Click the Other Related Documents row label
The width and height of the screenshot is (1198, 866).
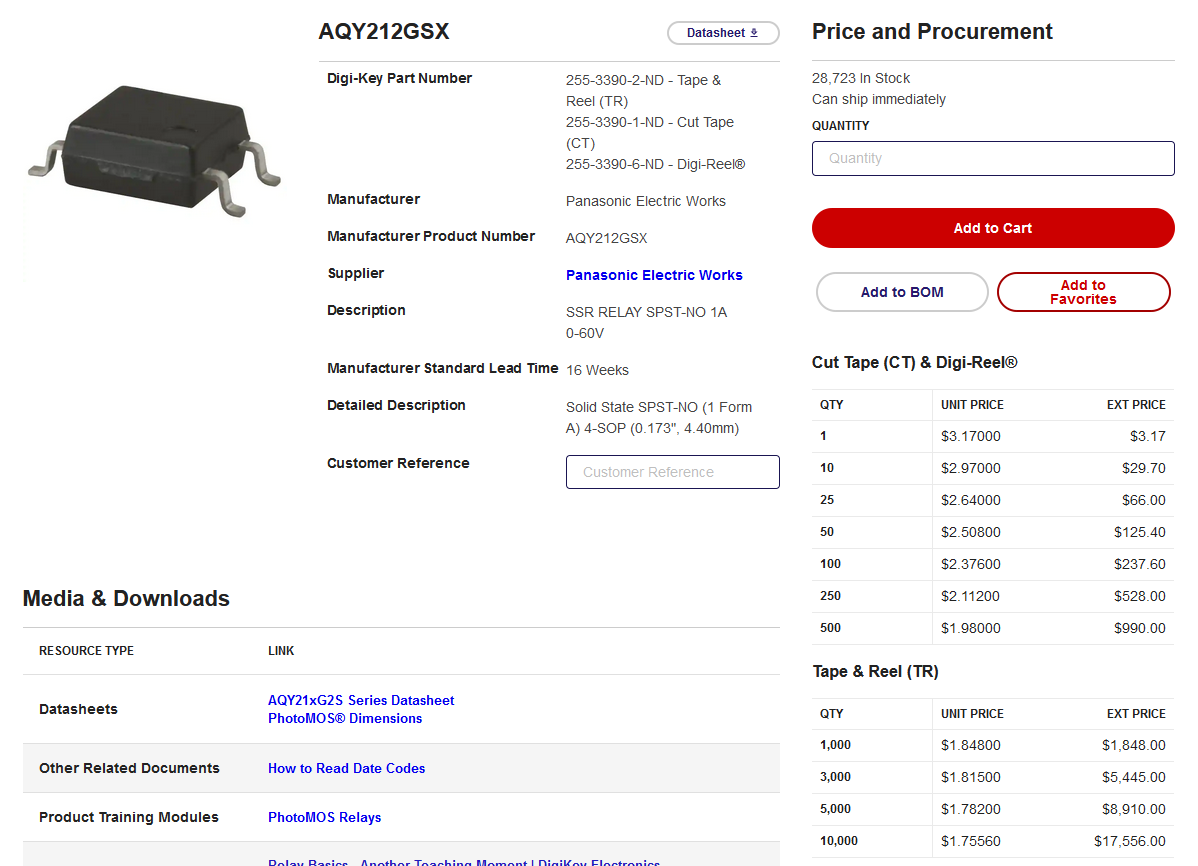[x=129, y=768]
